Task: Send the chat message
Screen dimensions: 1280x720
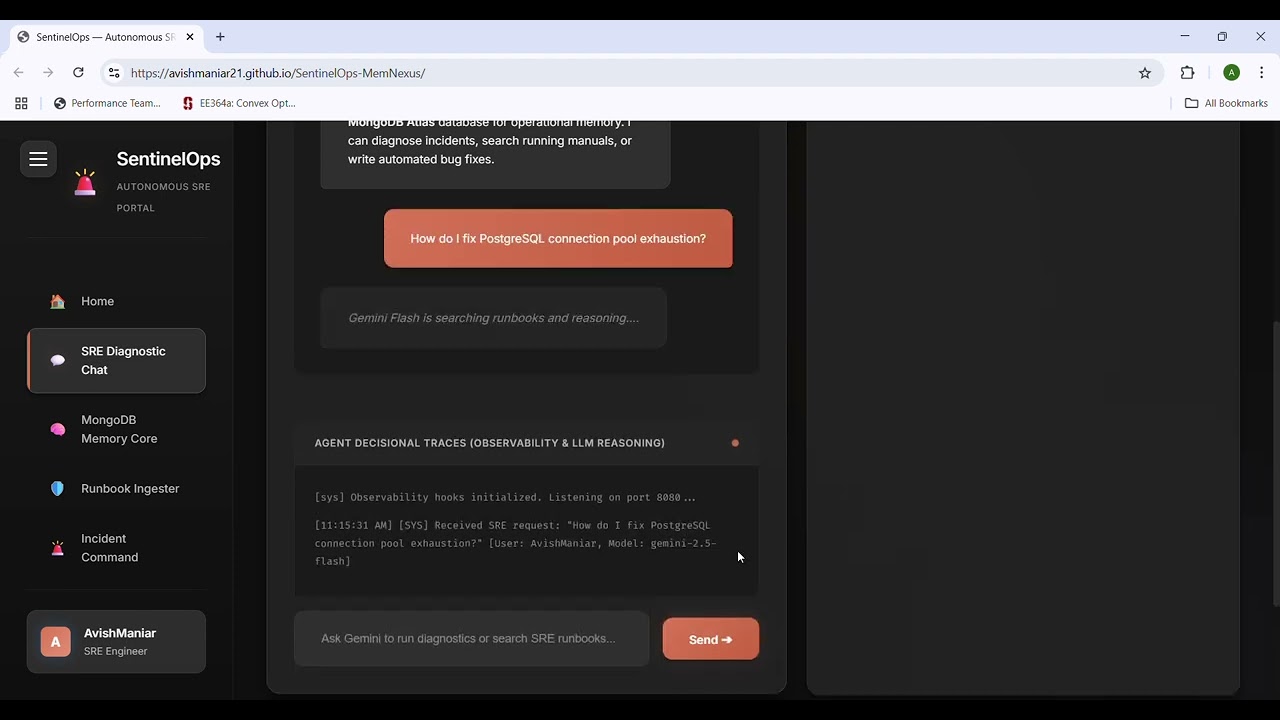Action: point(711,640)
